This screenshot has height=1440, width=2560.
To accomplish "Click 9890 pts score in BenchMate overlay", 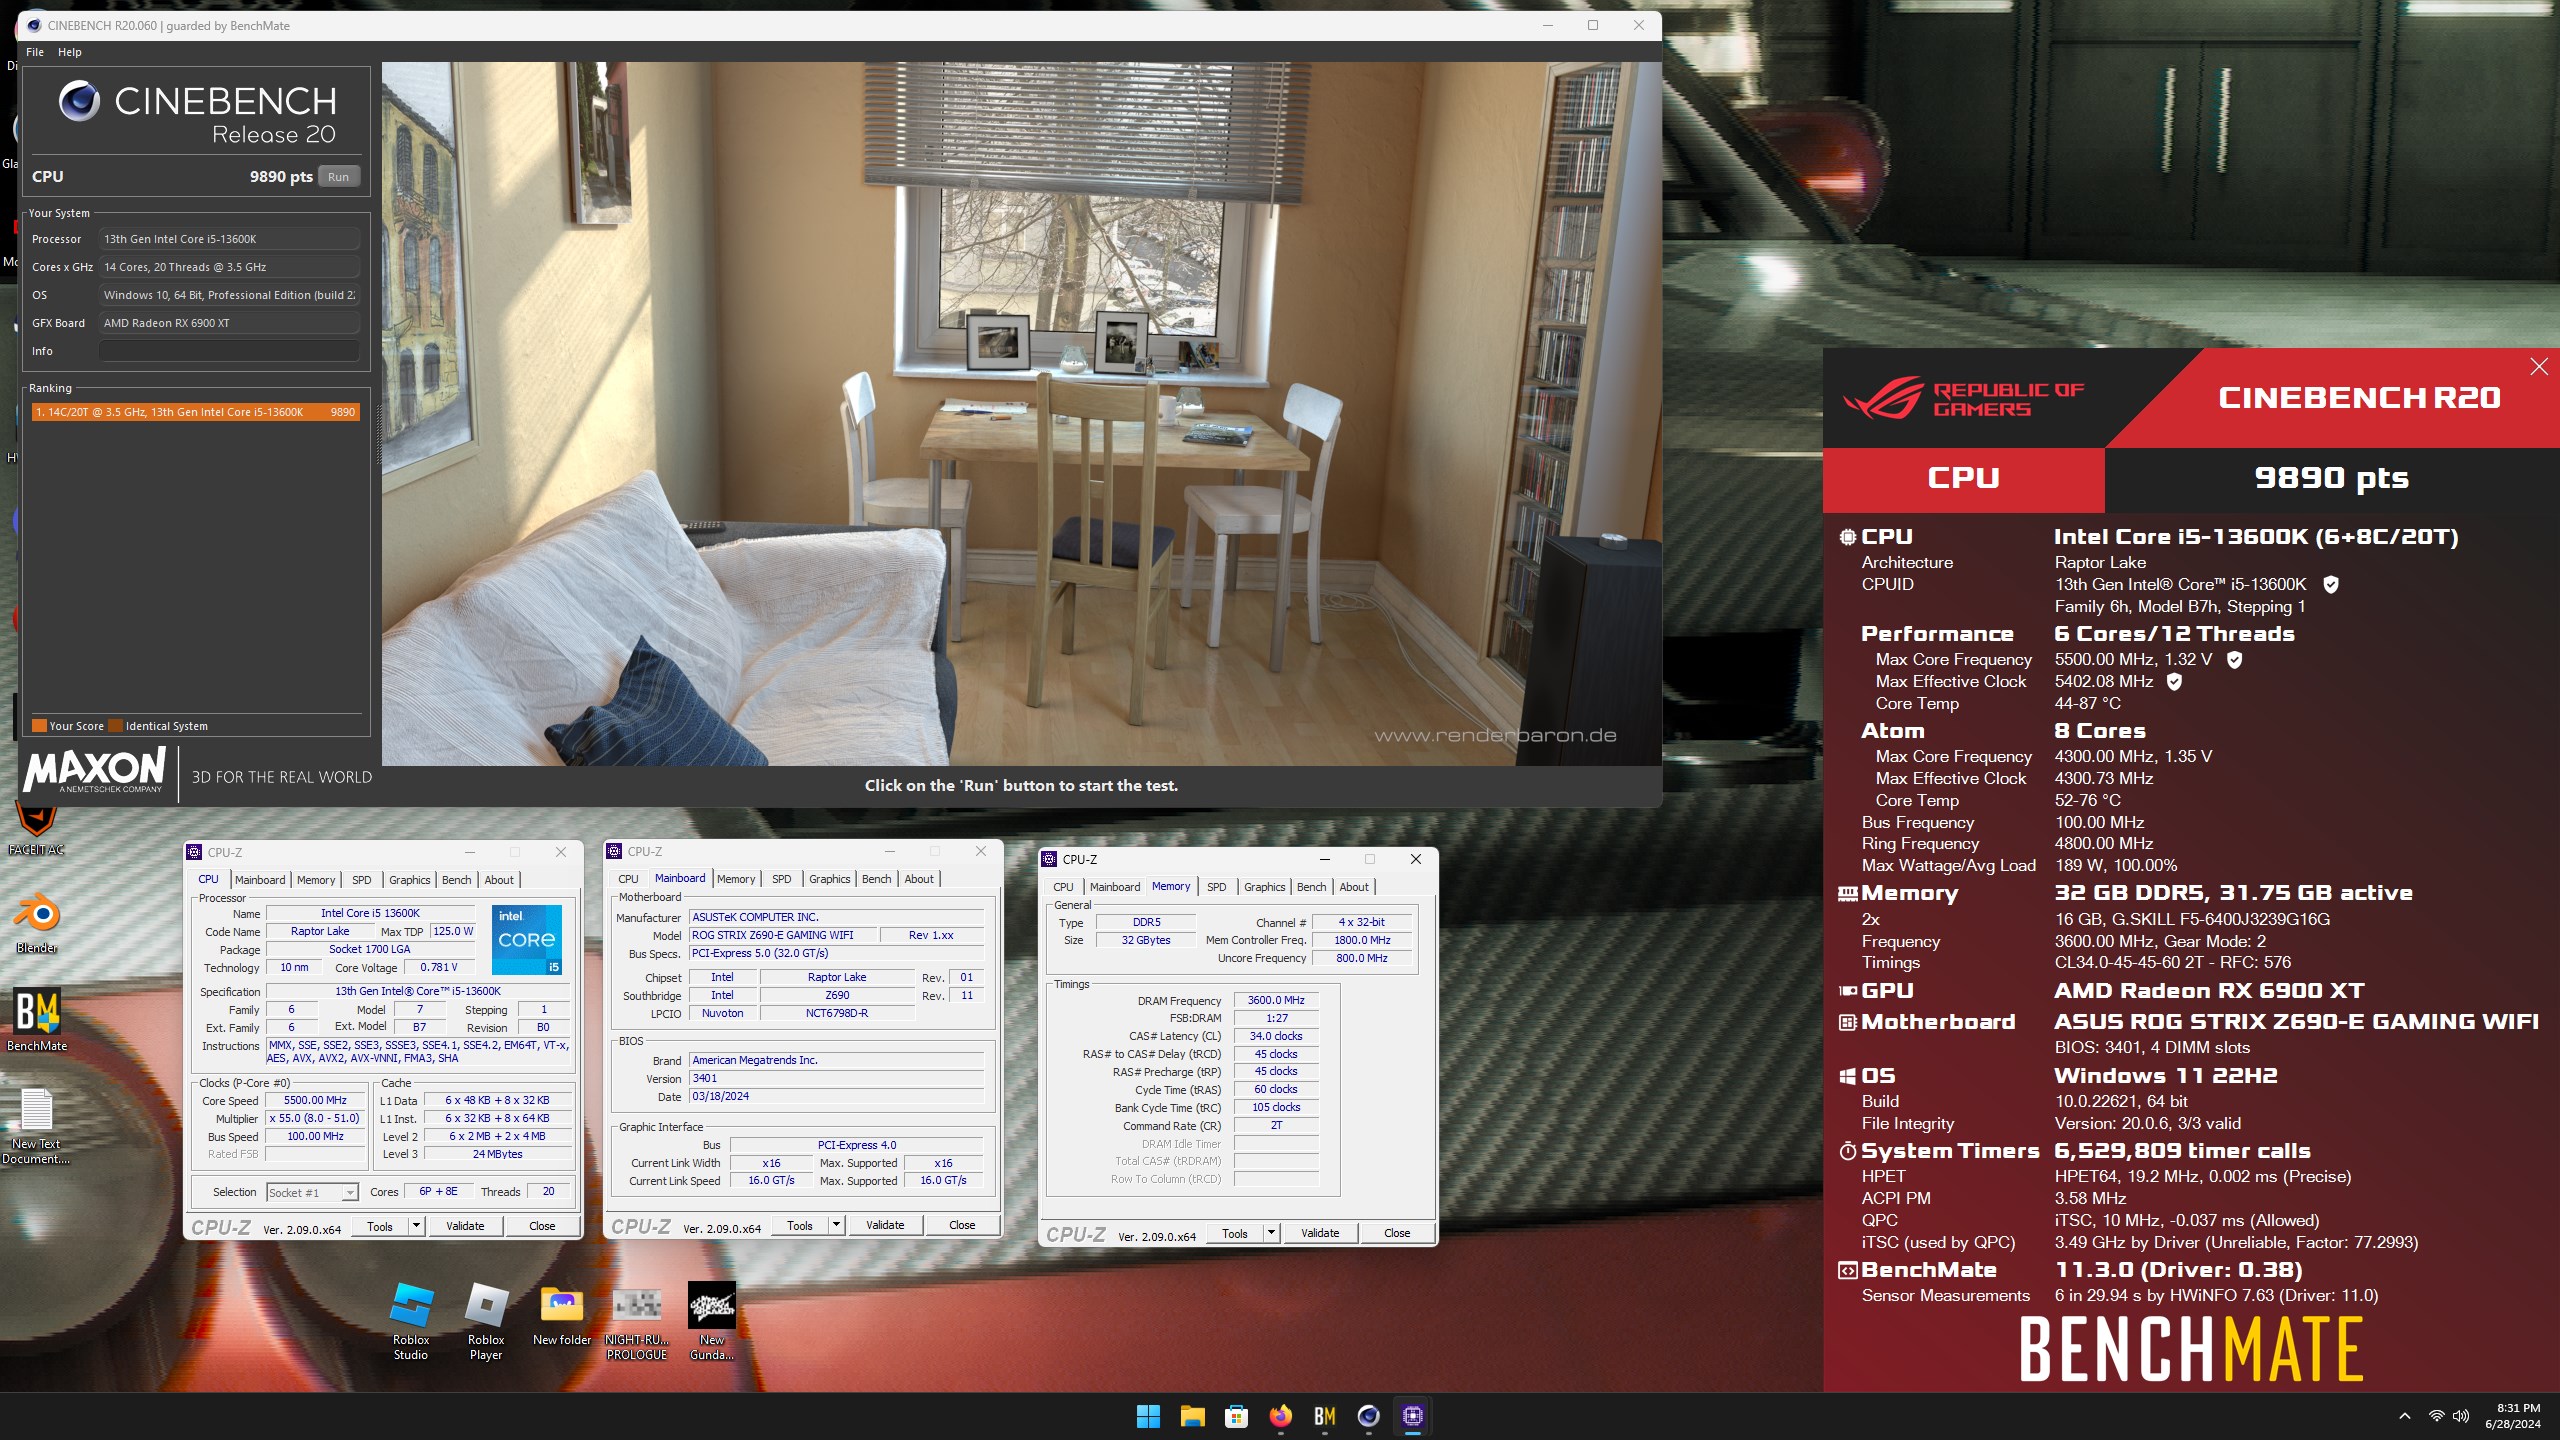I will pos(2331,478).
